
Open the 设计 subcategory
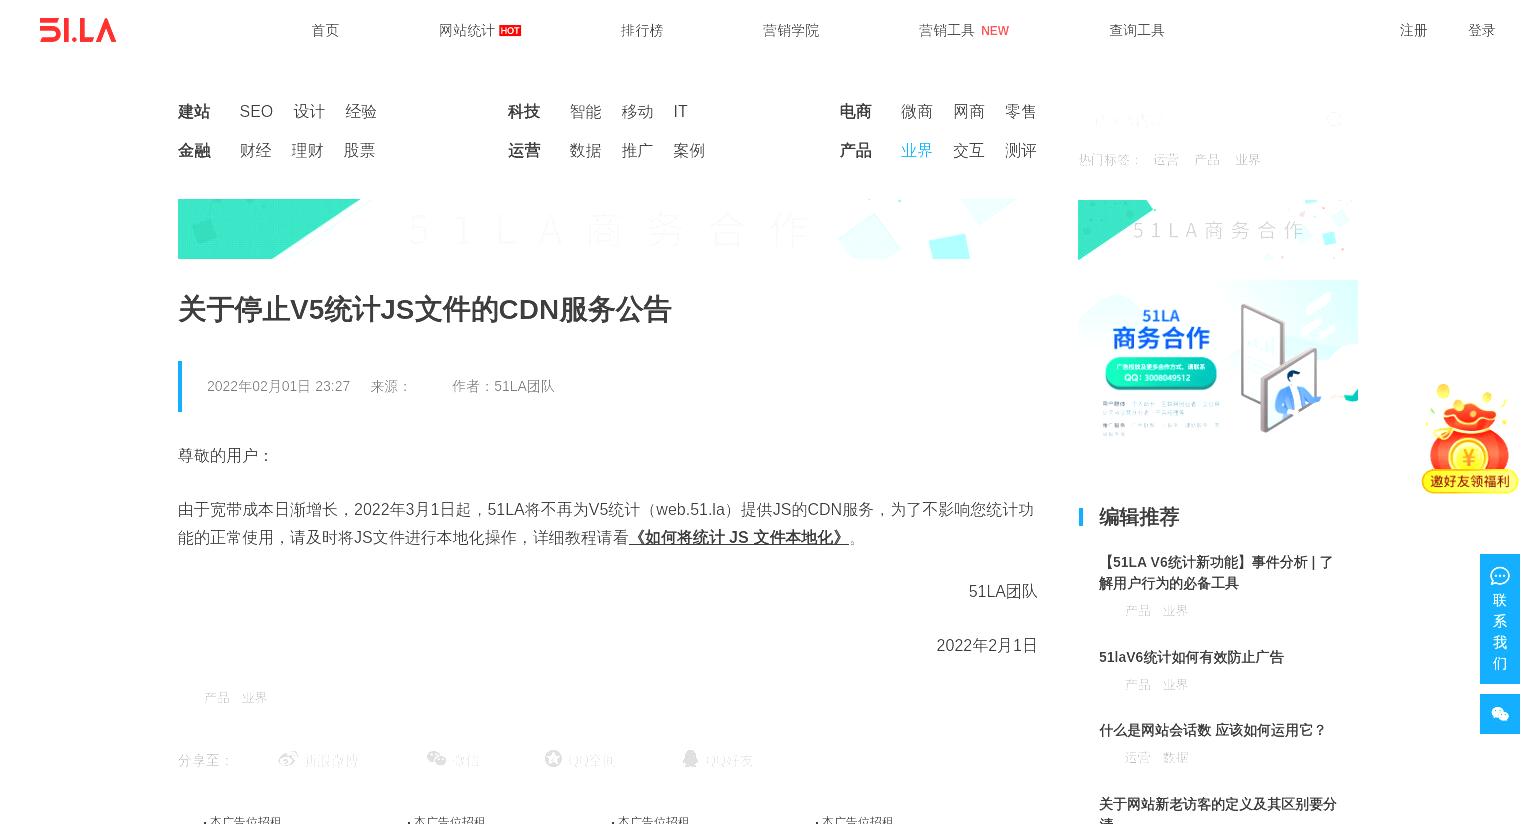(309, 111)
